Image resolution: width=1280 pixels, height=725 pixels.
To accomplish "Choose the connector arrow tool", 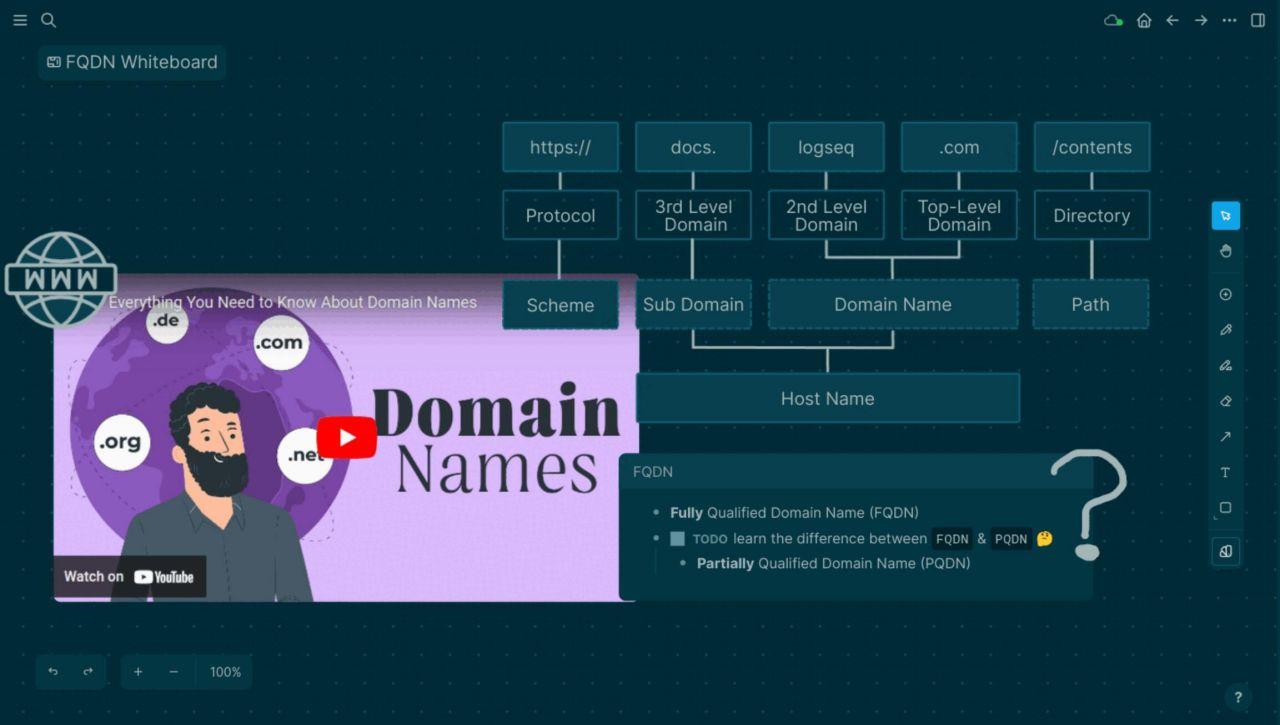I will click(x=1225, y=437).
